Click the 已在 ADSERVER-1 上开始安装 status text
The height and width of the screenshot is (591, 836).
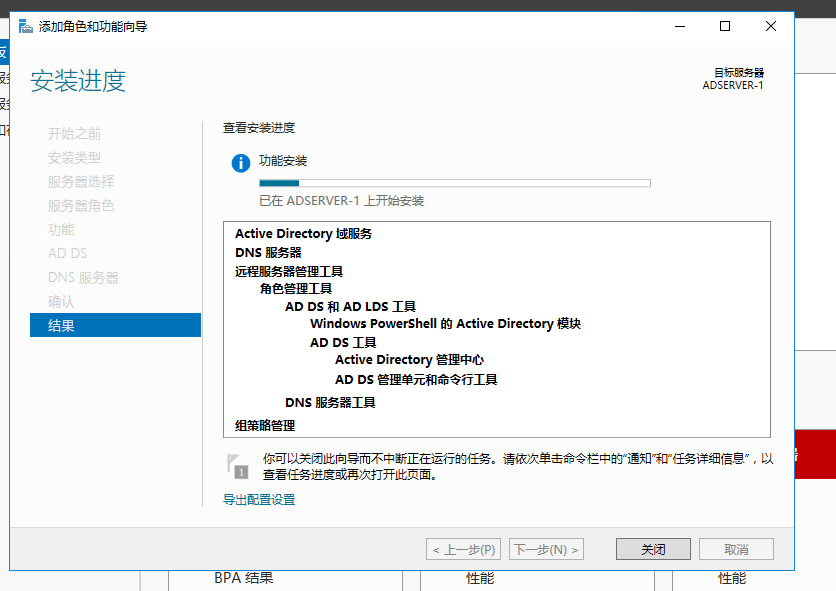342,201
